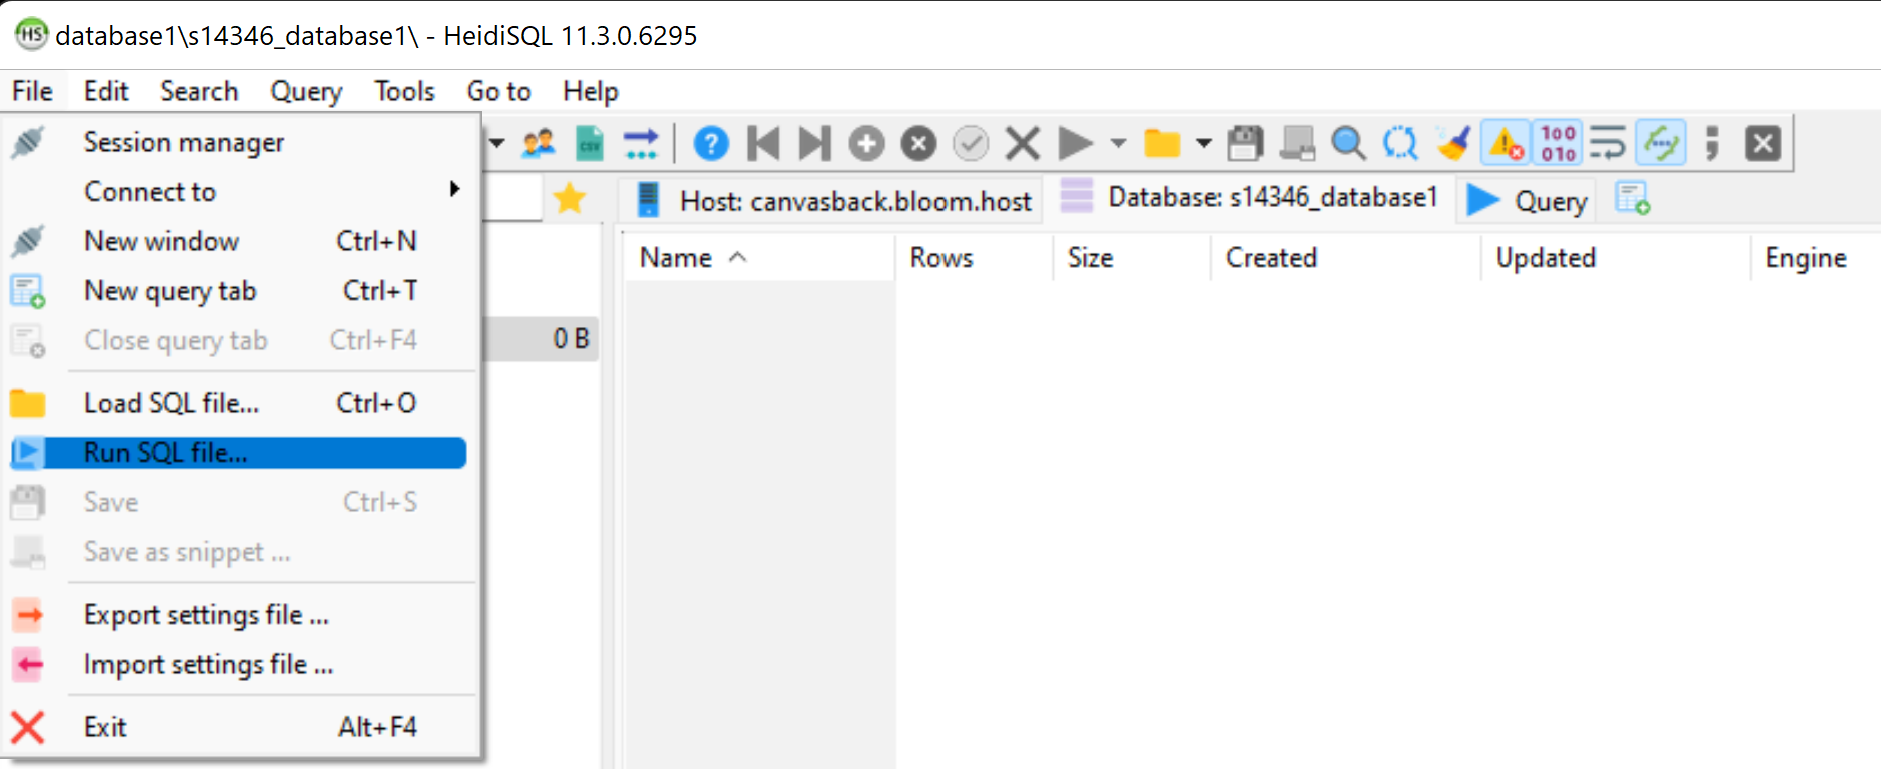
Task: Open the Host: canvasback.bloom.host tab
Action: click(834, 201)
